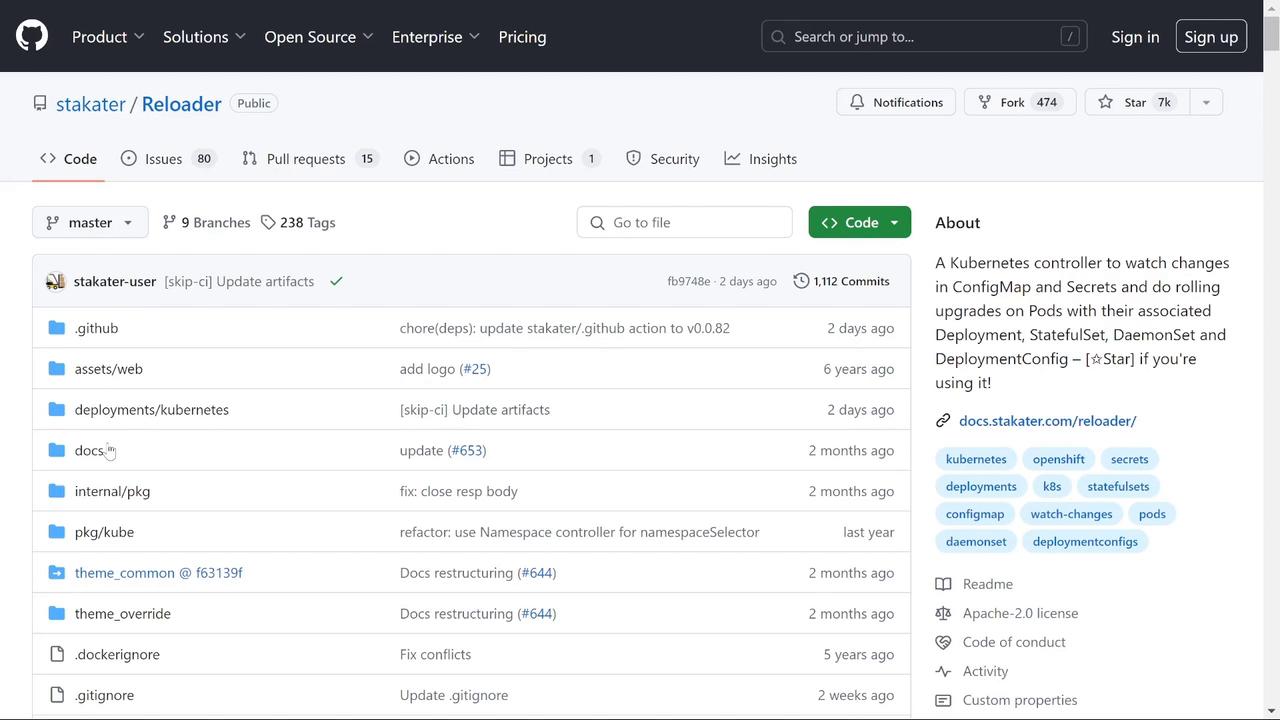Switch to the Issues tab
The image size is (1280, 720).
(x=166, y=159)
